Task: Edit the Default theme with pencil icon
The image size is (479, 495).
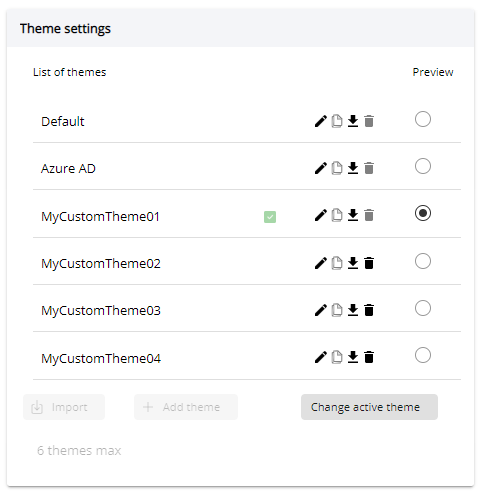Action: coord(320,121)
